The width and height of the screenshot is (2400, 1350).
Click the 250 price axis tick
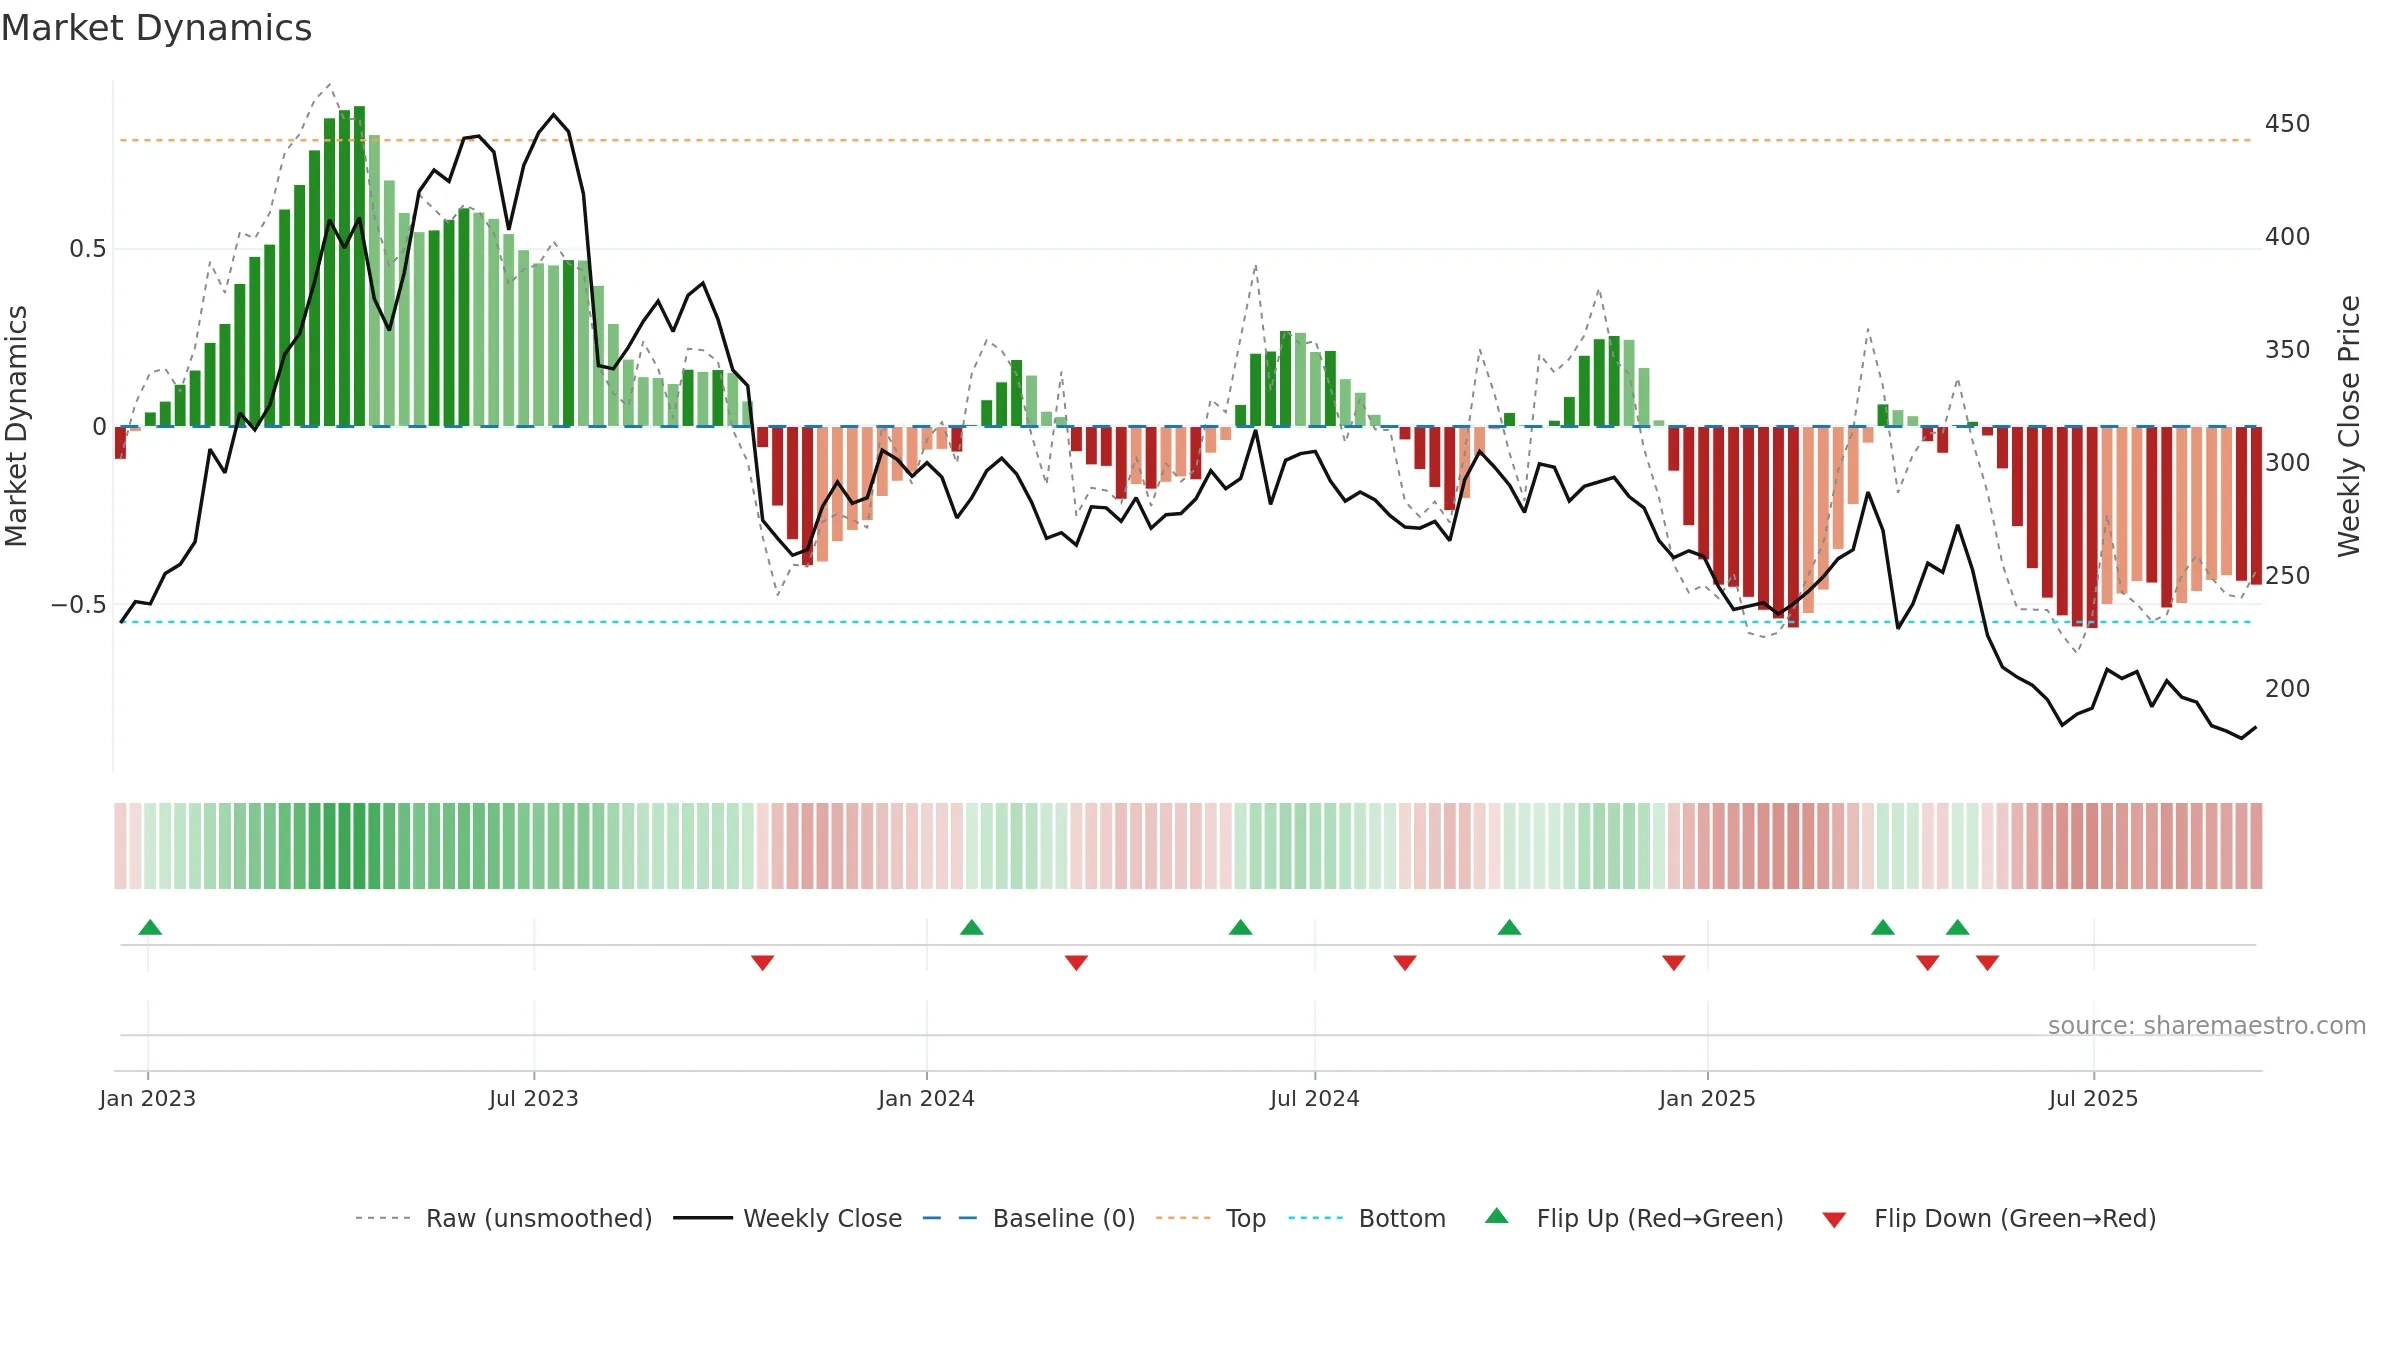[x=2288, y=576]
